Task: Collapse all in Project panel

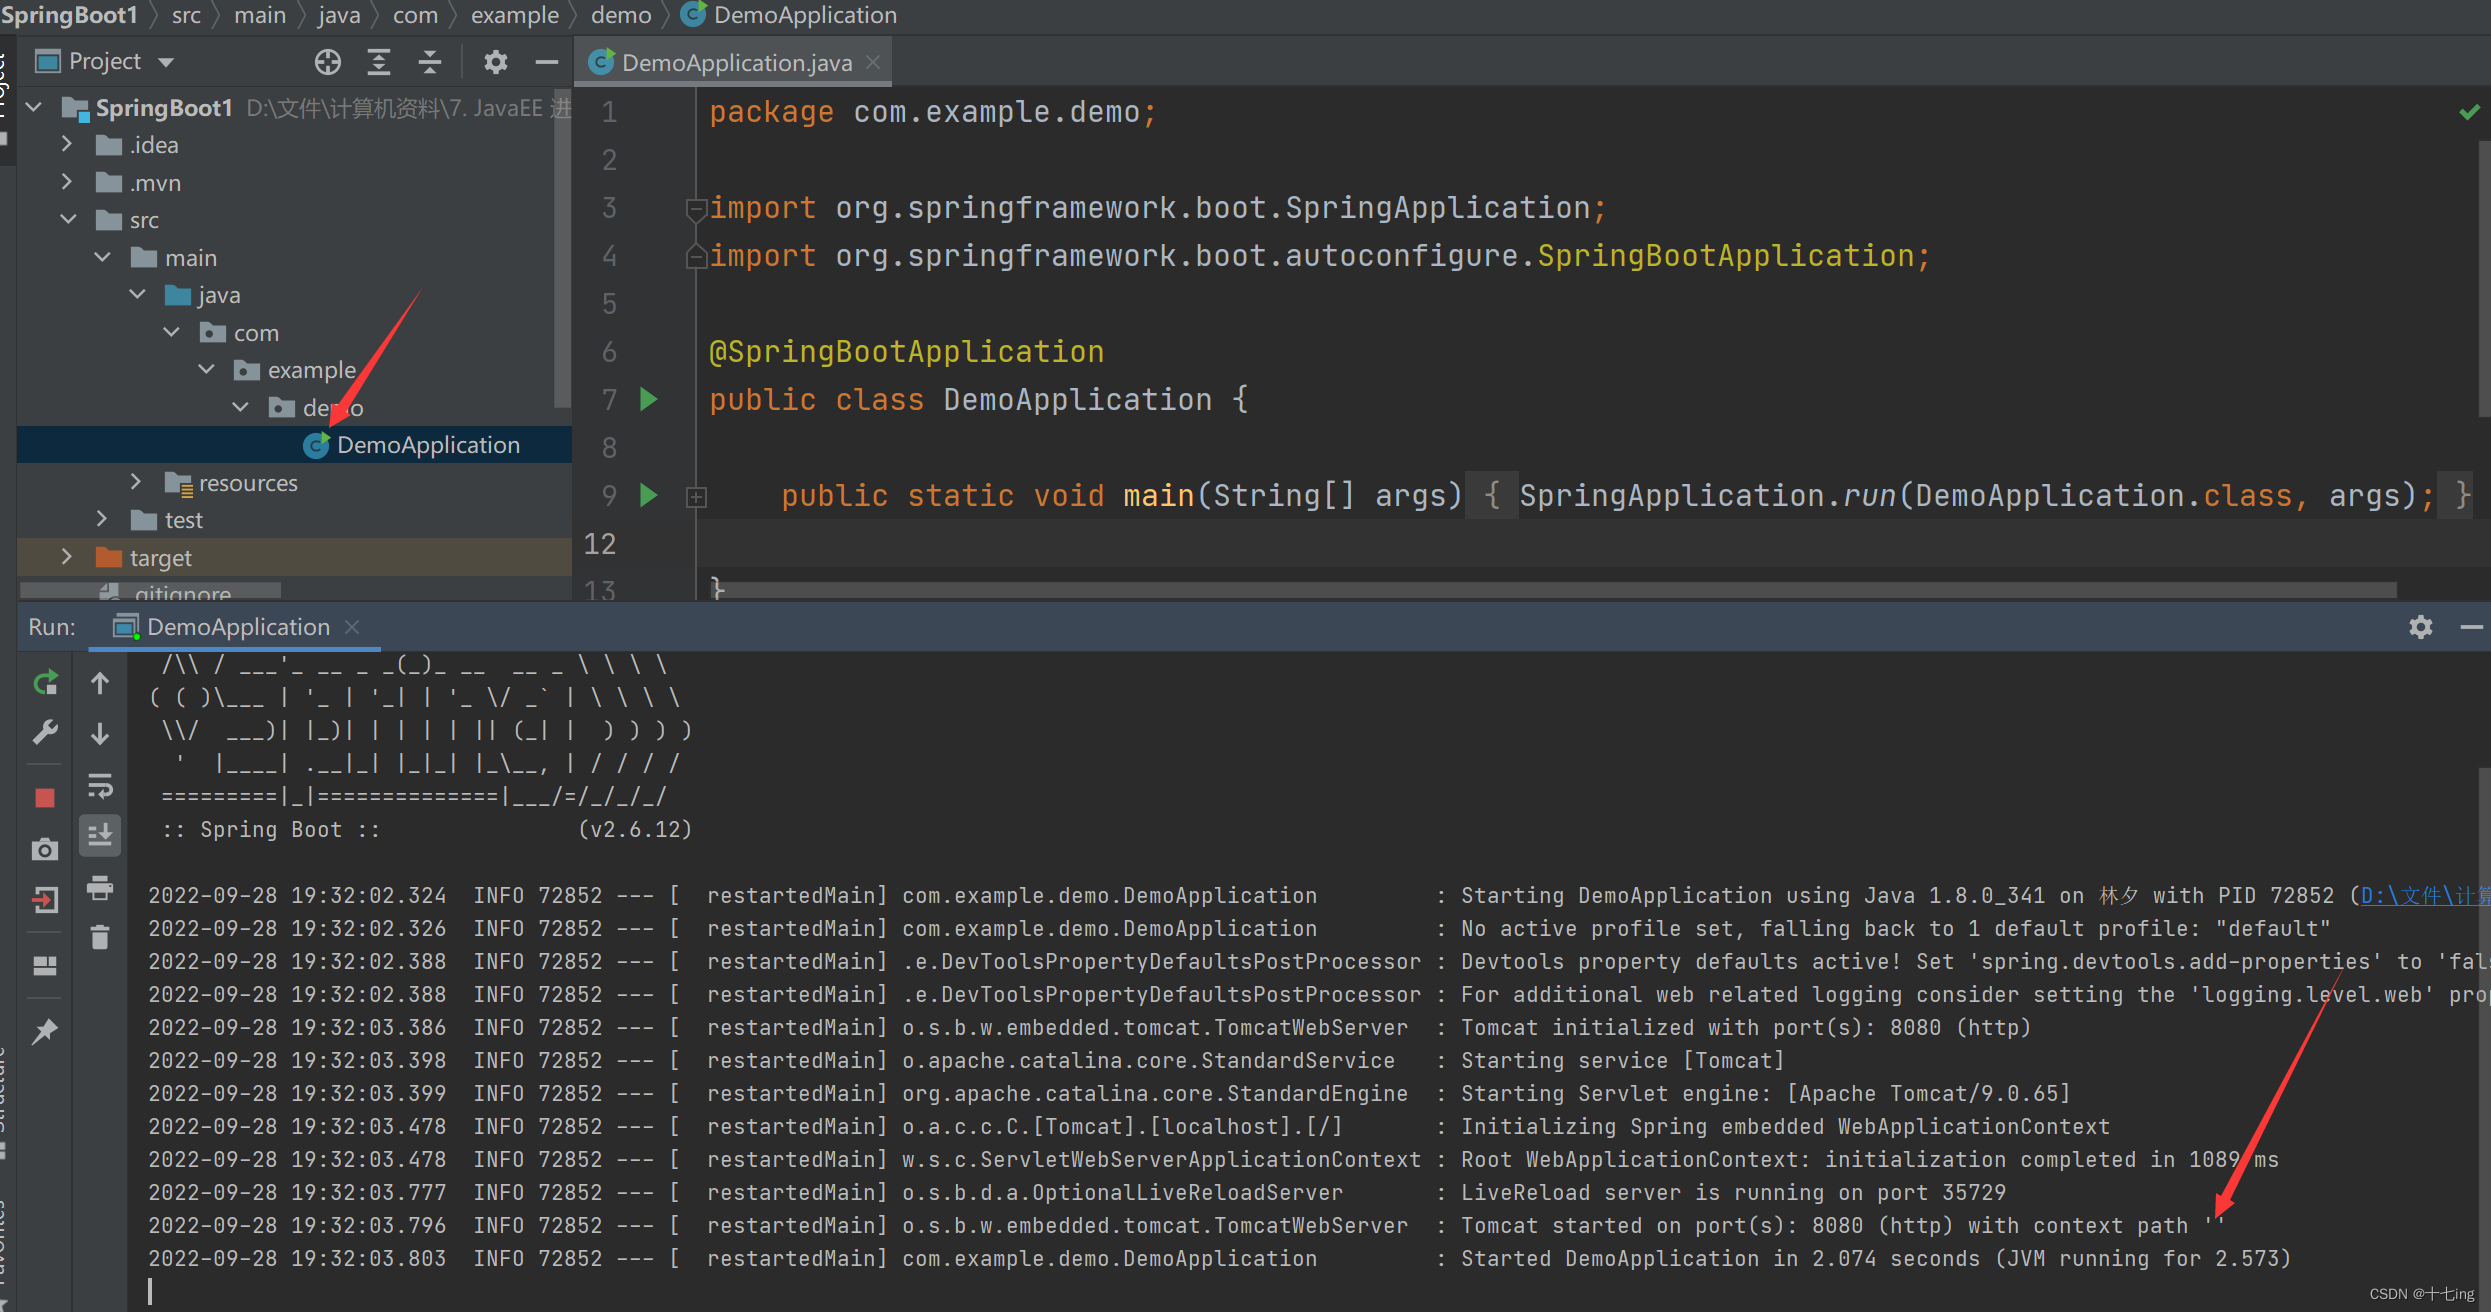Action: [430, 62]
